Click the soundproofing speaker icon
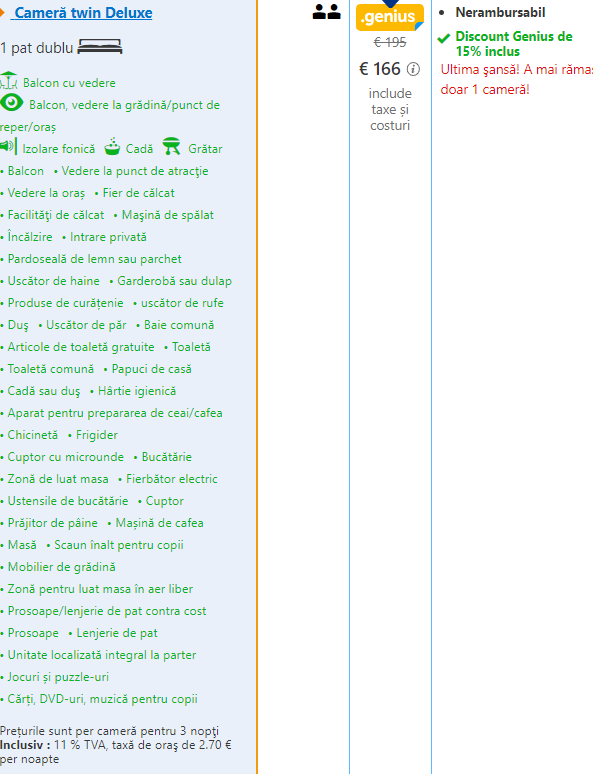Screen dimensions: 593x774 [x=8, y=147]
